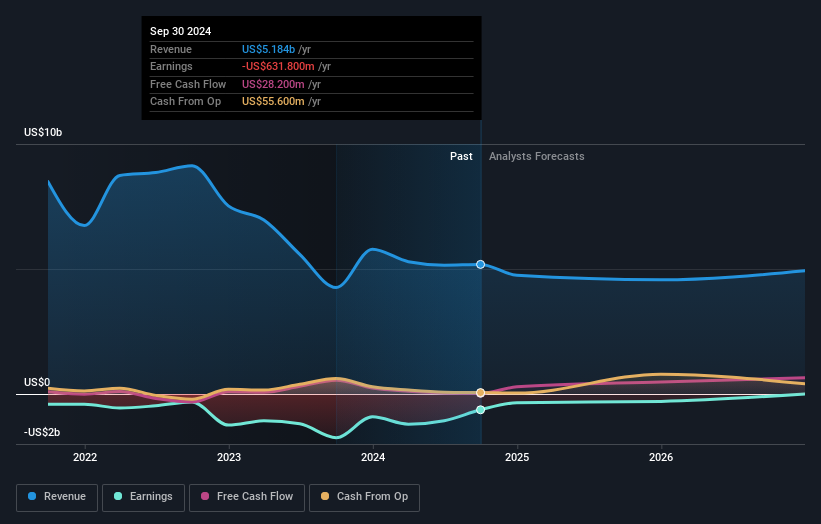Click the US$10b y-axis label
Viewport: 821px width, 524px height.
[x=43, y=132]
